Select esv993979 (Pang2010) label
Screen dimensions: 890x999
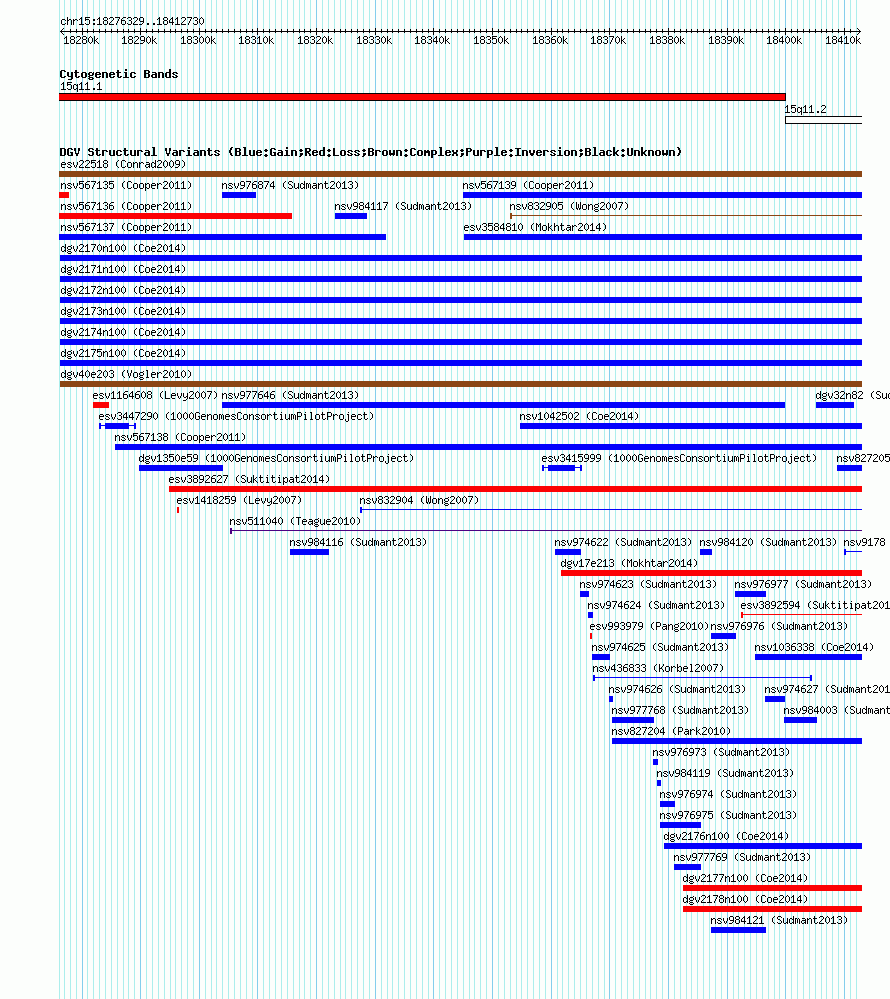tap(649, 627)
